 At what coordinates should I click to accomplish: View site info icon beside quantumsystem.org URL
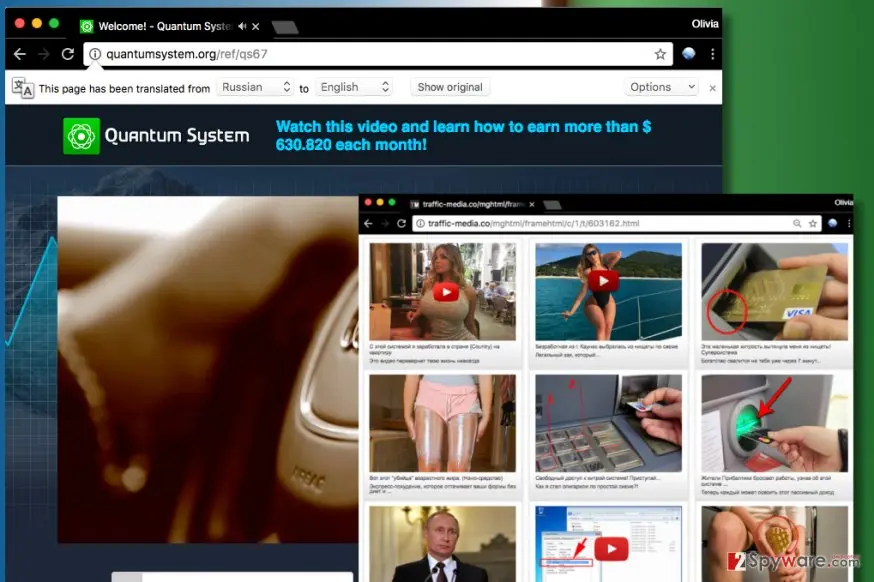click(x=95, y=54)
